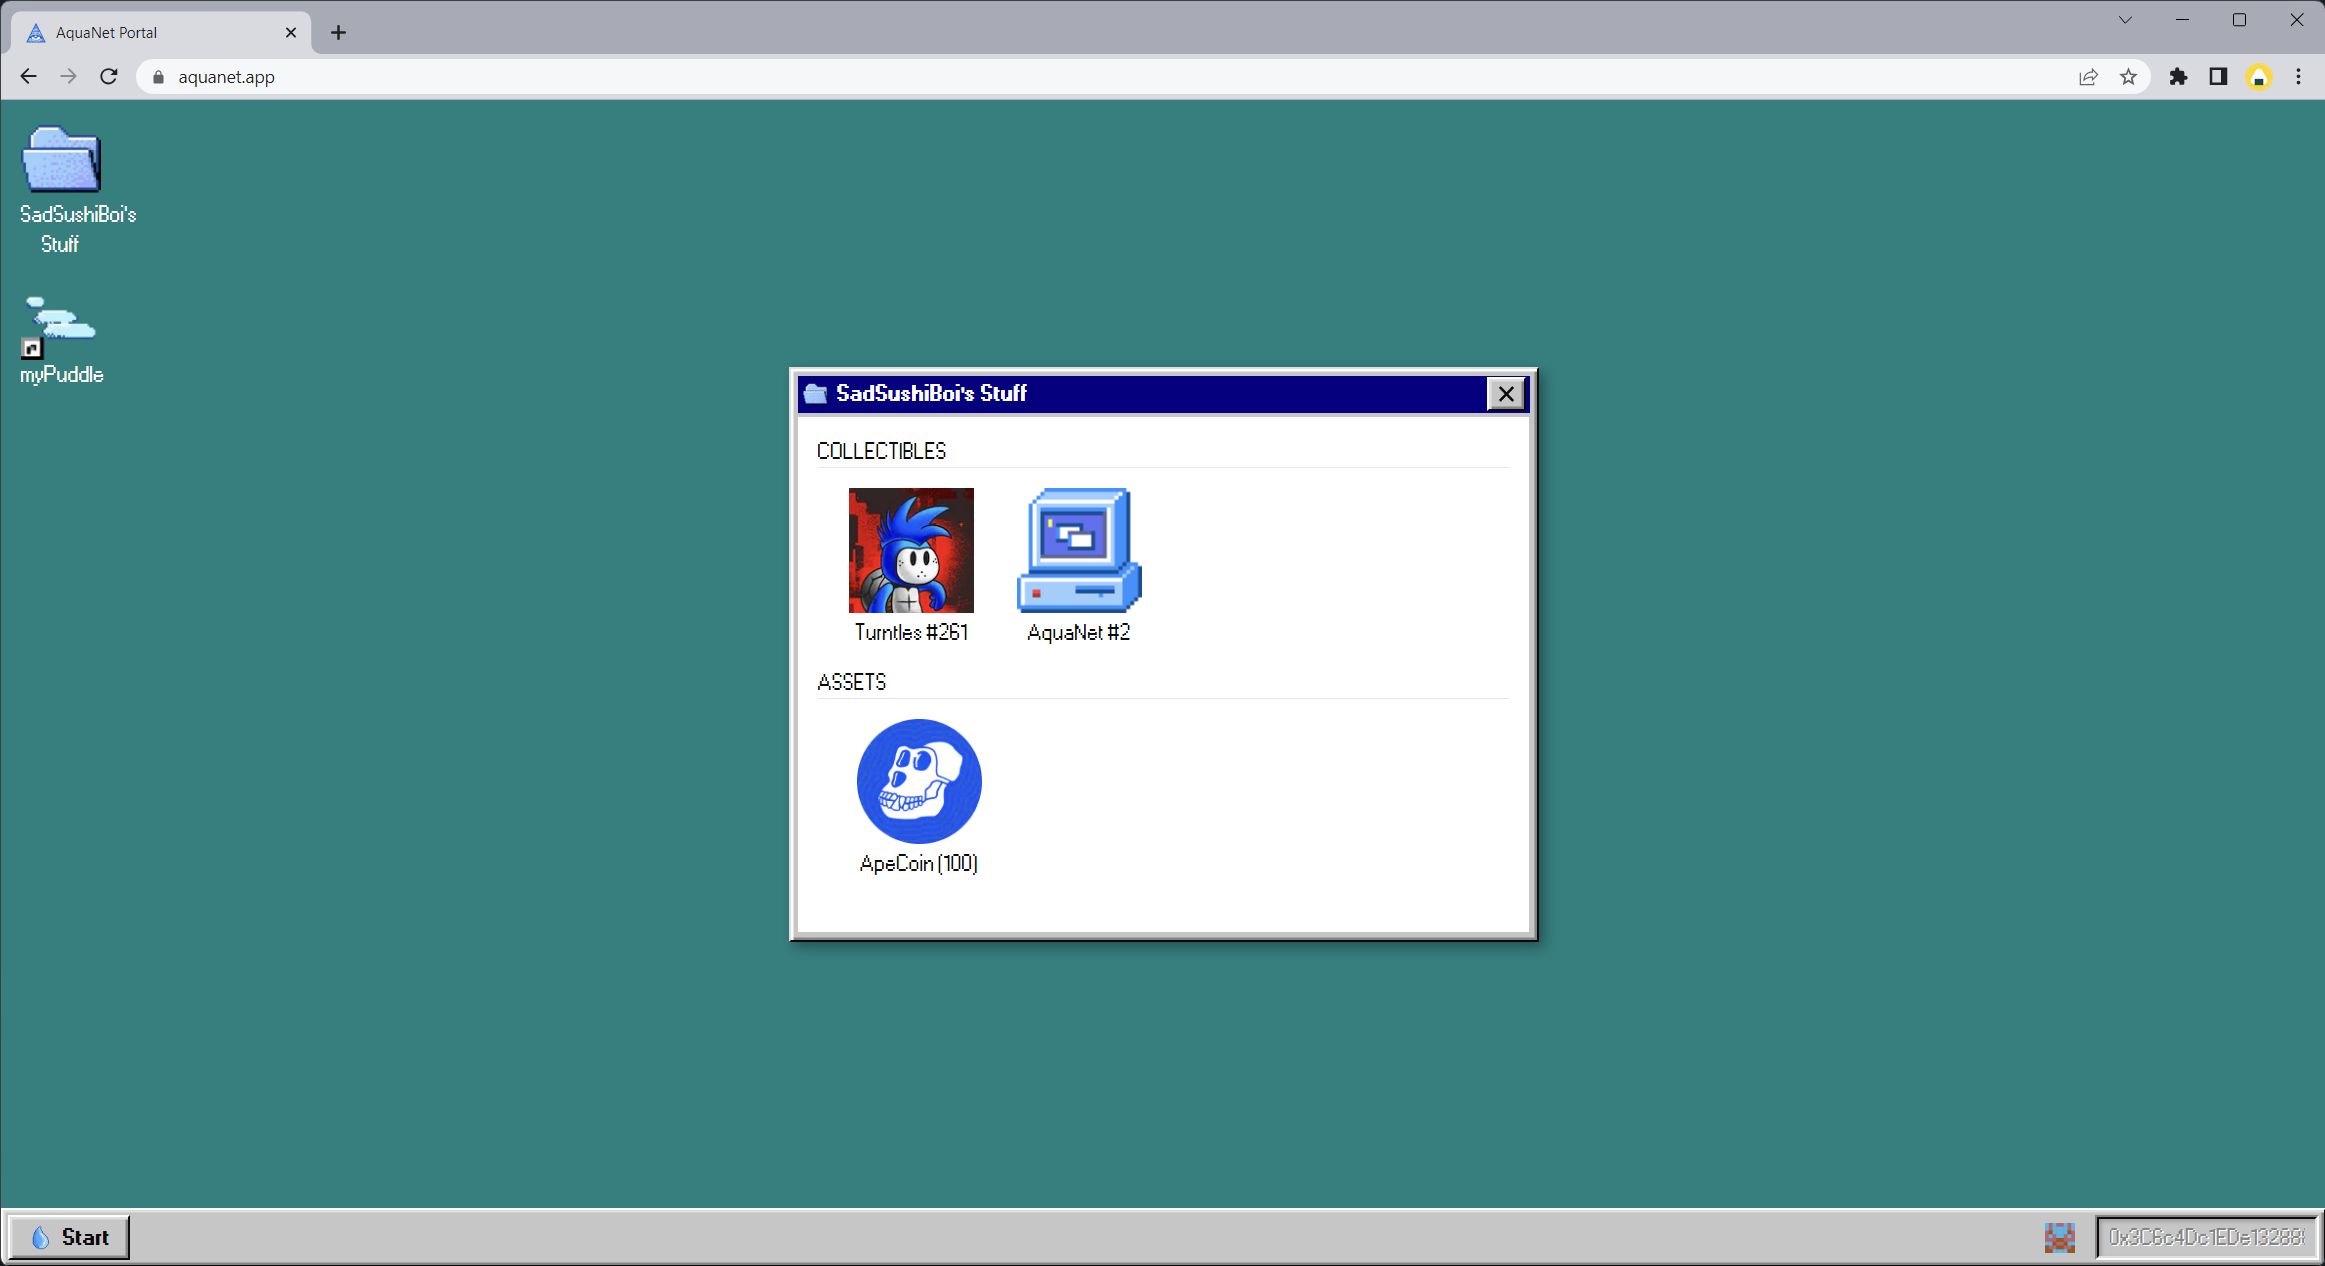Screen dimensions: 2325x1266
Task: Click the AquaNet #2 label
Action: point(1079,632)
